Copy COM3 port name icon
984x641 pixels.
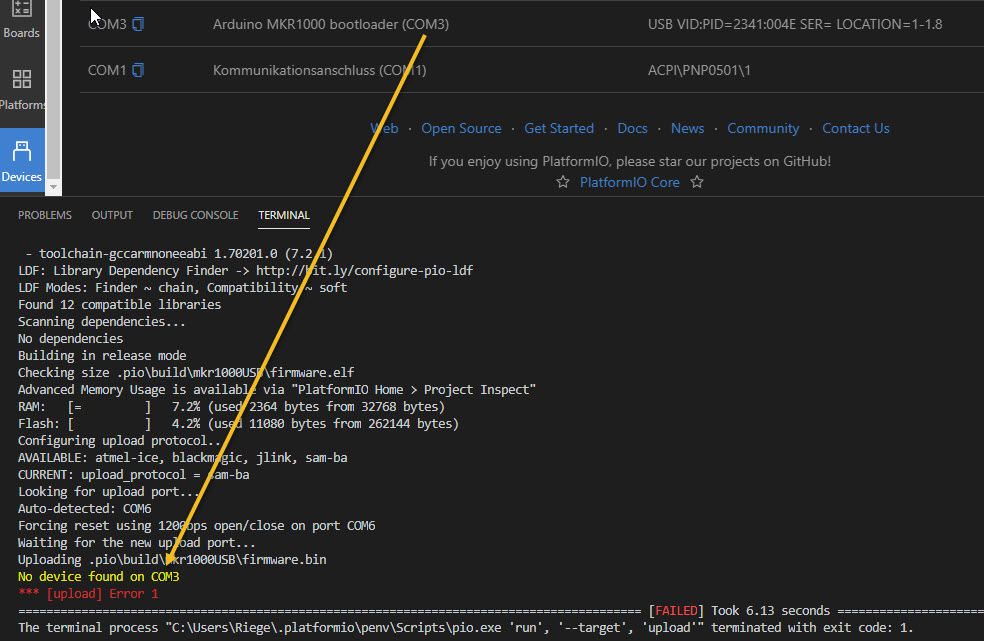pos(138,24)
